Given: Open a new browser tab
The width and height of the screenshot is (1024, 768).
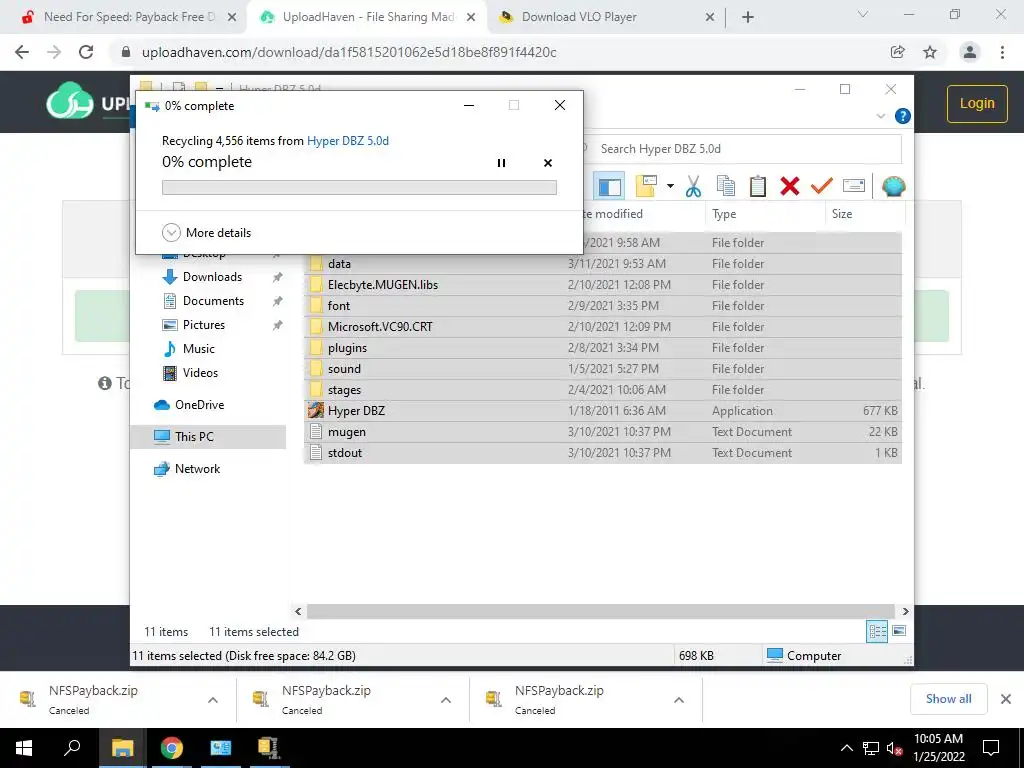Looking at the screenshot, I should 748,17.
